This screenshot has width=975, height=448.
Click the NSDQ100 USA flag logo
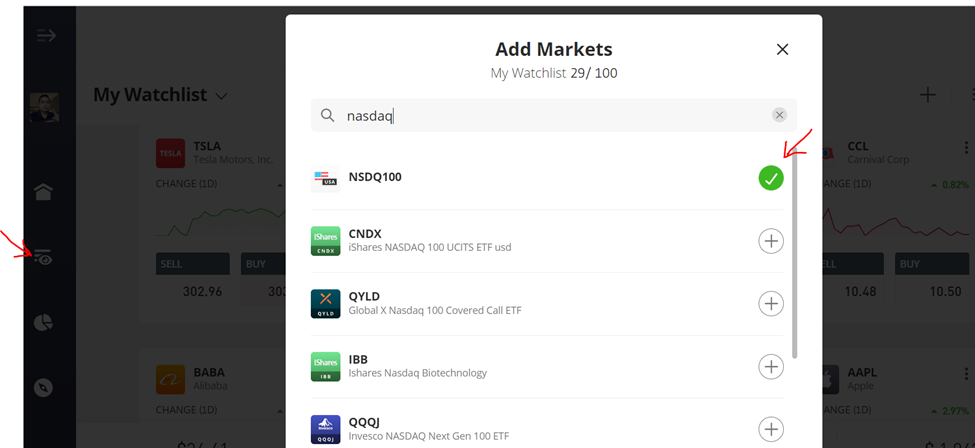point(325,178)
